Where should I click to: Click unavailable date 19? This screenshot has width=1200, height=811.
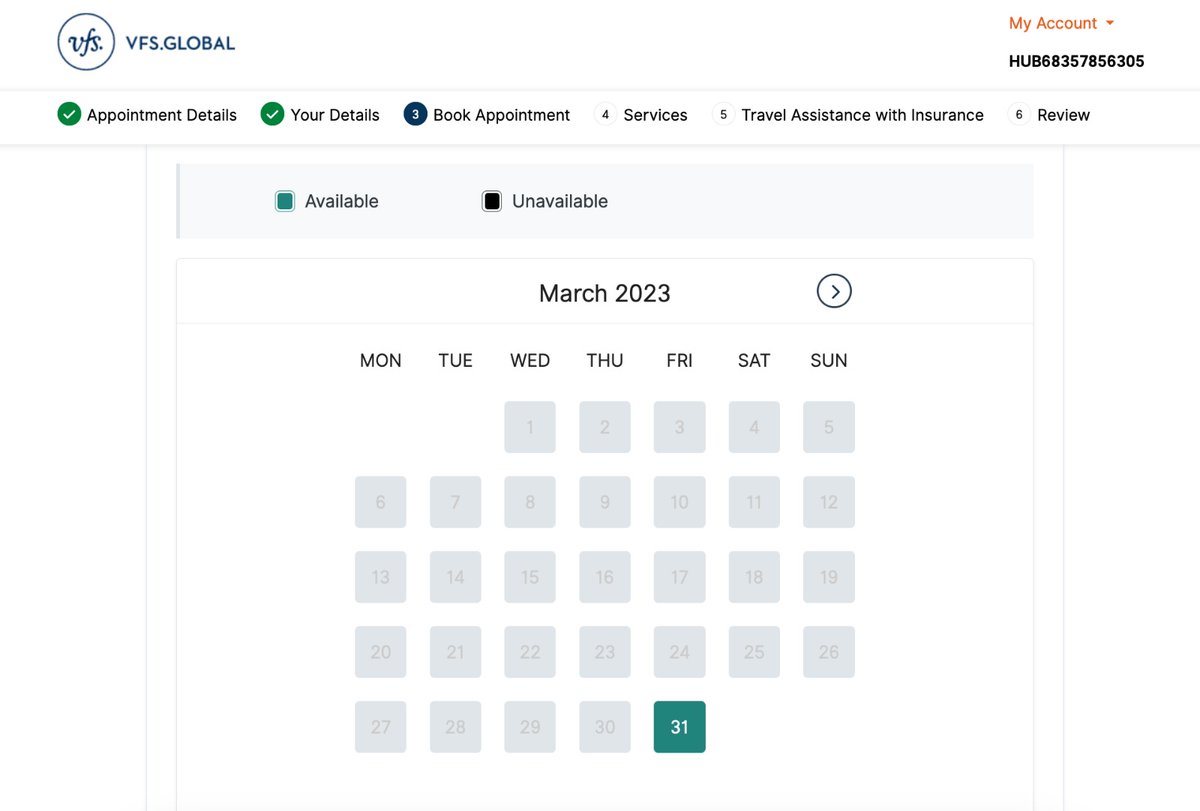(829, 577)
